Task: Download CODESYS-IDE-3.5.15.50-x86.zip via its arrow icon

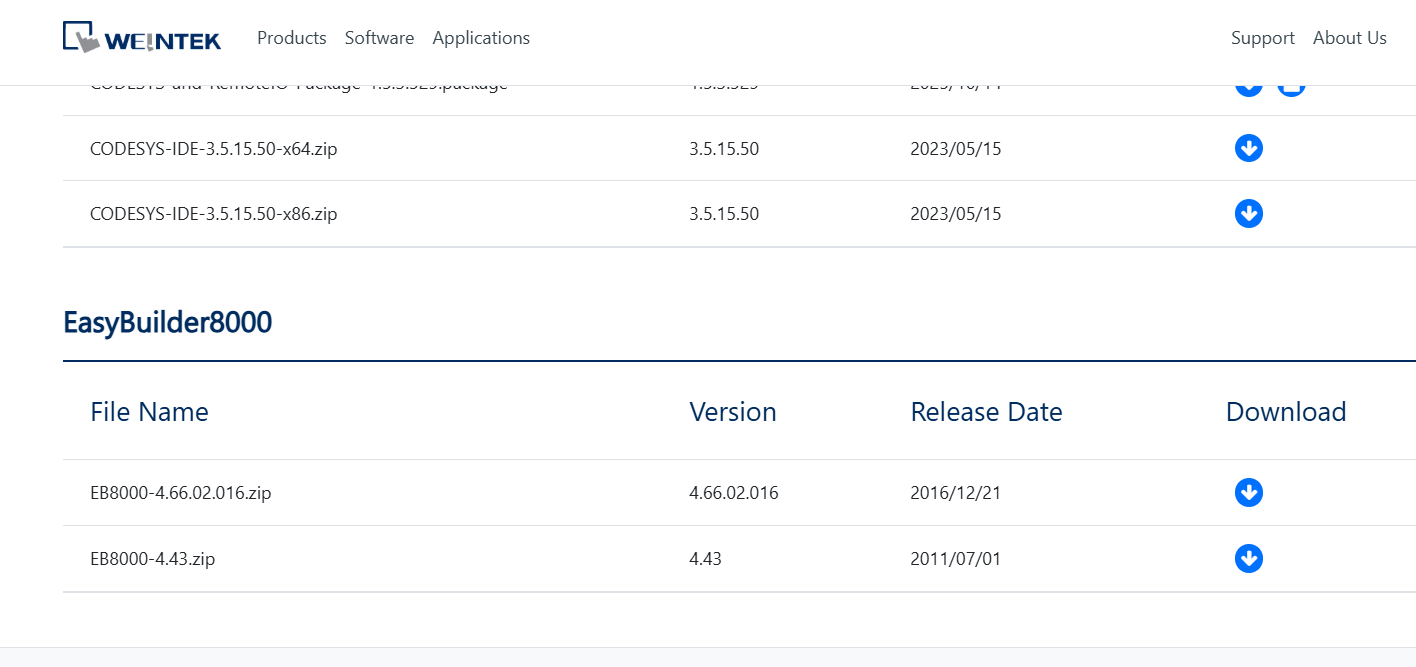Action: 1248,213
